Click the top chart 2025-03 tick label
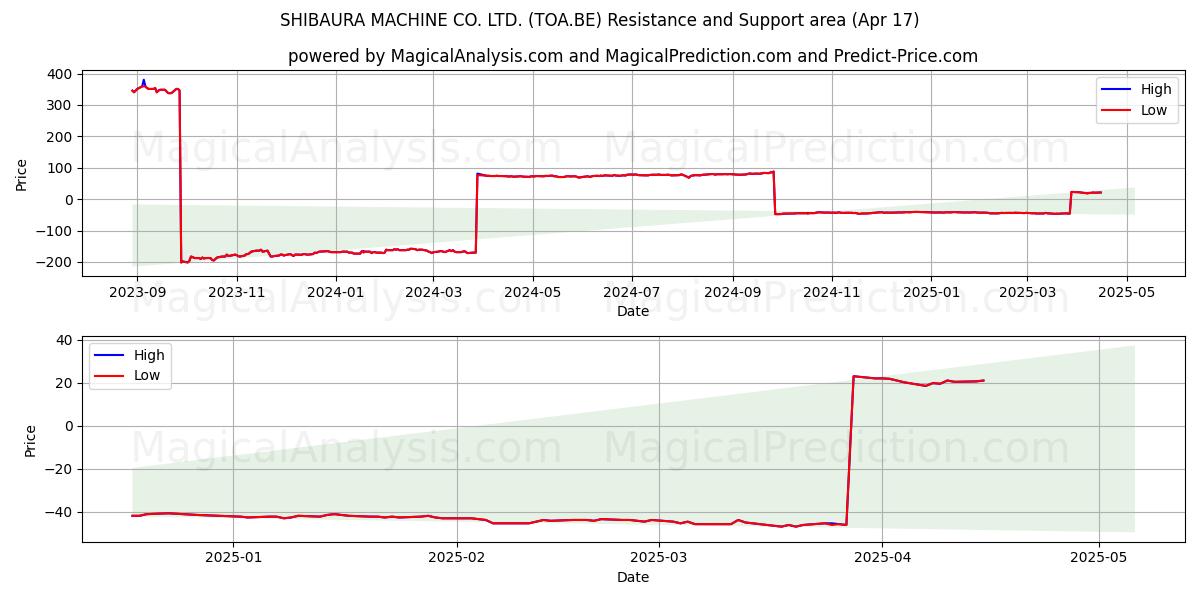1200x600 pixels. [1027, 291]
